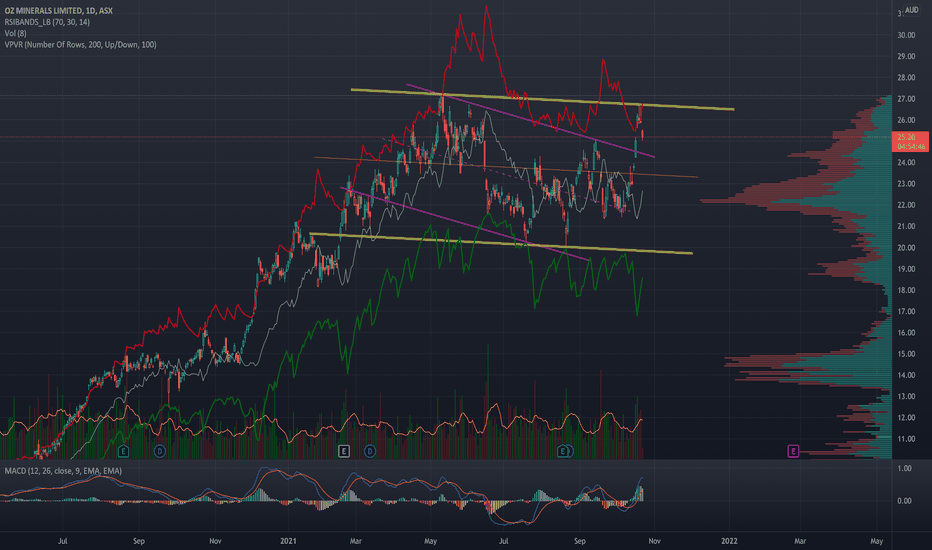Select the upper yellow trendline
Viewport: 932px width, 550px height.
542,99
